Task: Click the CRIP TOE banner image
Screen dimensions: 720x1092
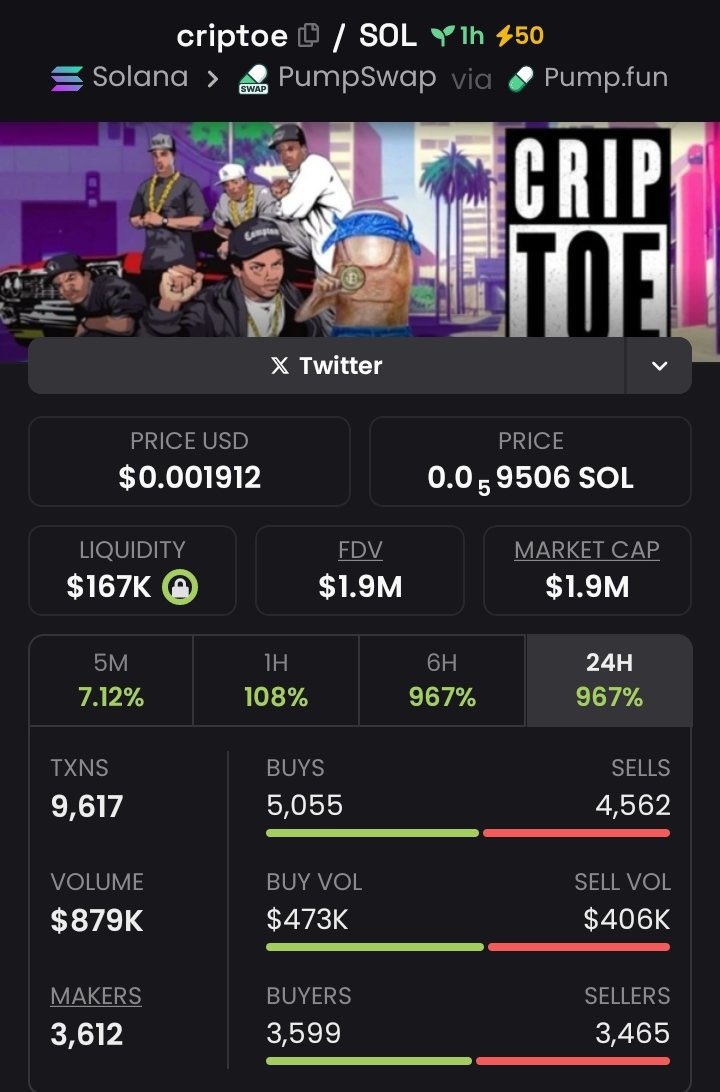Action: tap(360, 238)
